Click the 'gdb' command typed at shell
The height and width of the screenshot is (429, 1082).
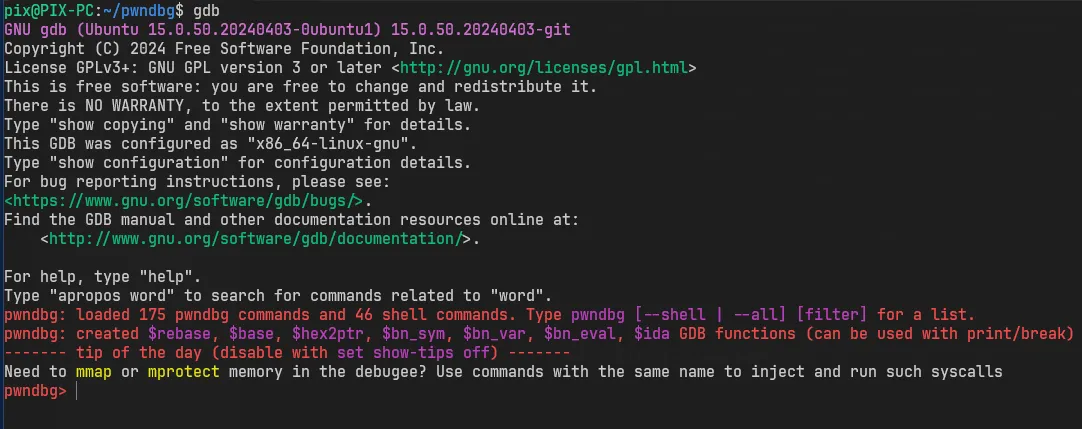(206, 11)
